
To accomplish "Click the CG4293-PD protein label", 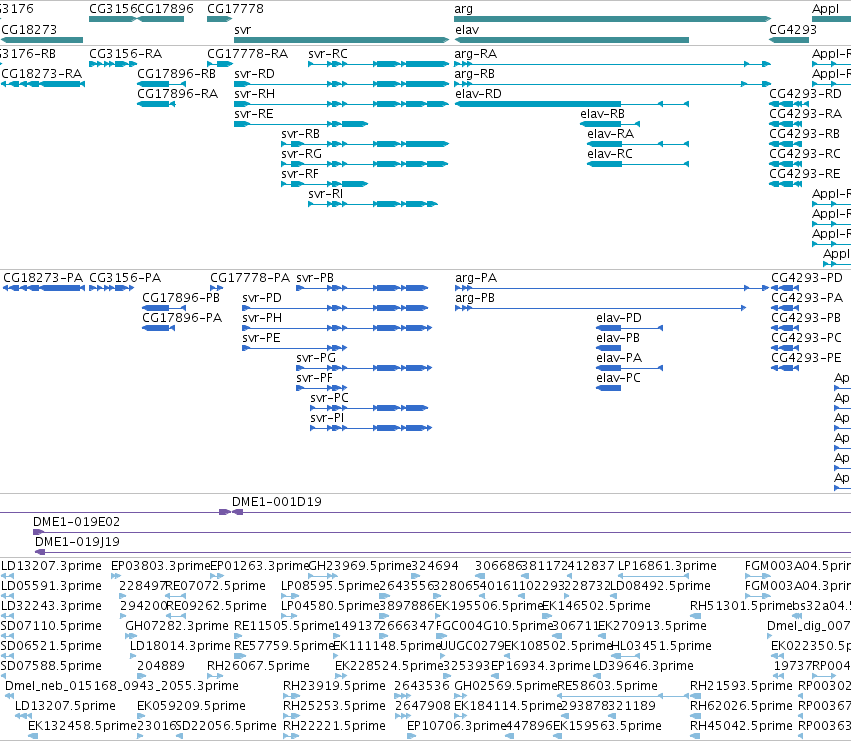I will coord(807,278).
